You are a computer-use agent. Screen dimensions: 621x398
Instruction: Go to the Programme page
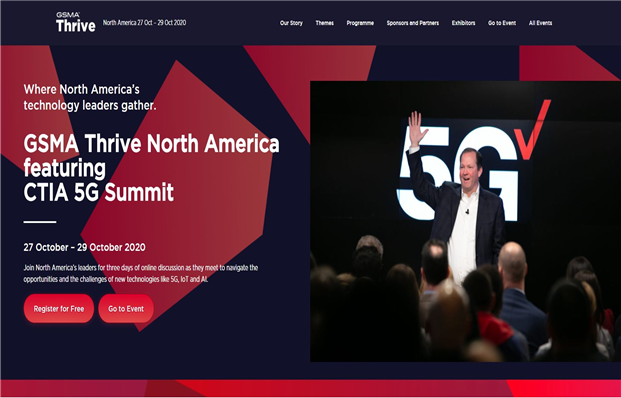tap(360, 23)
